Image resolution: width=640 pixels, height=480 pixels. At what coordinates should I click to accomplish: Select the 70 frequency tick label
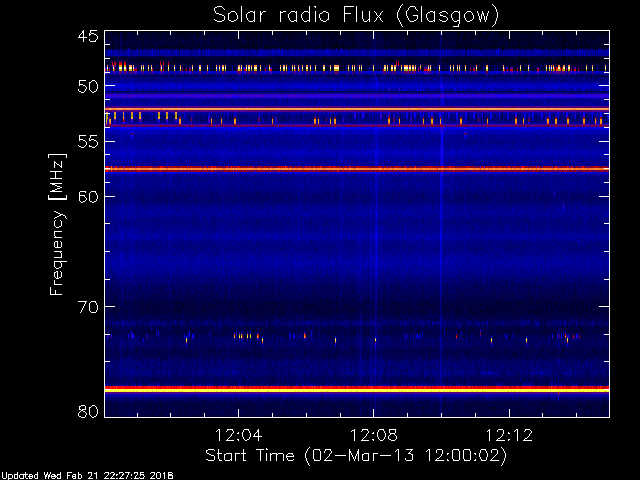click(88, 307)
